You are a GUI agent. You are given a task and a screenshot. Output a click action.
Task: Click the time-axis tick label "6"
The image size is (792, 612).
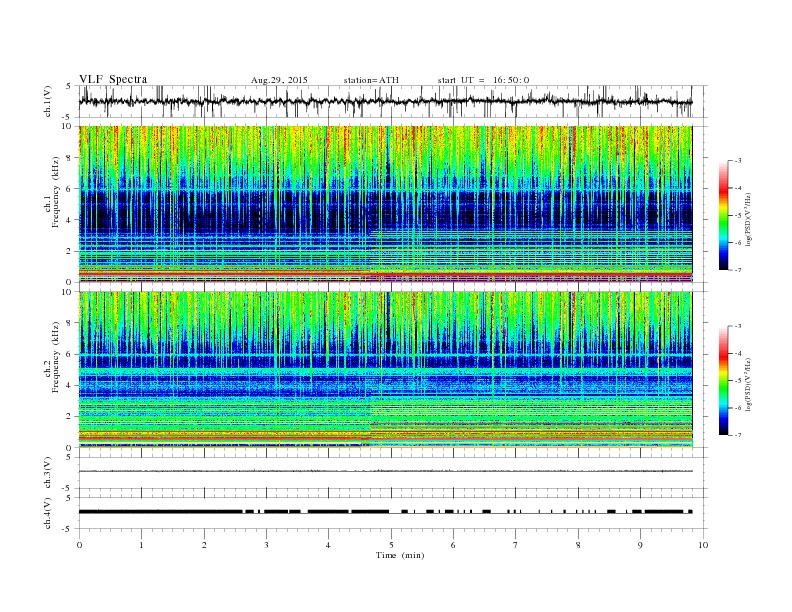453,545
